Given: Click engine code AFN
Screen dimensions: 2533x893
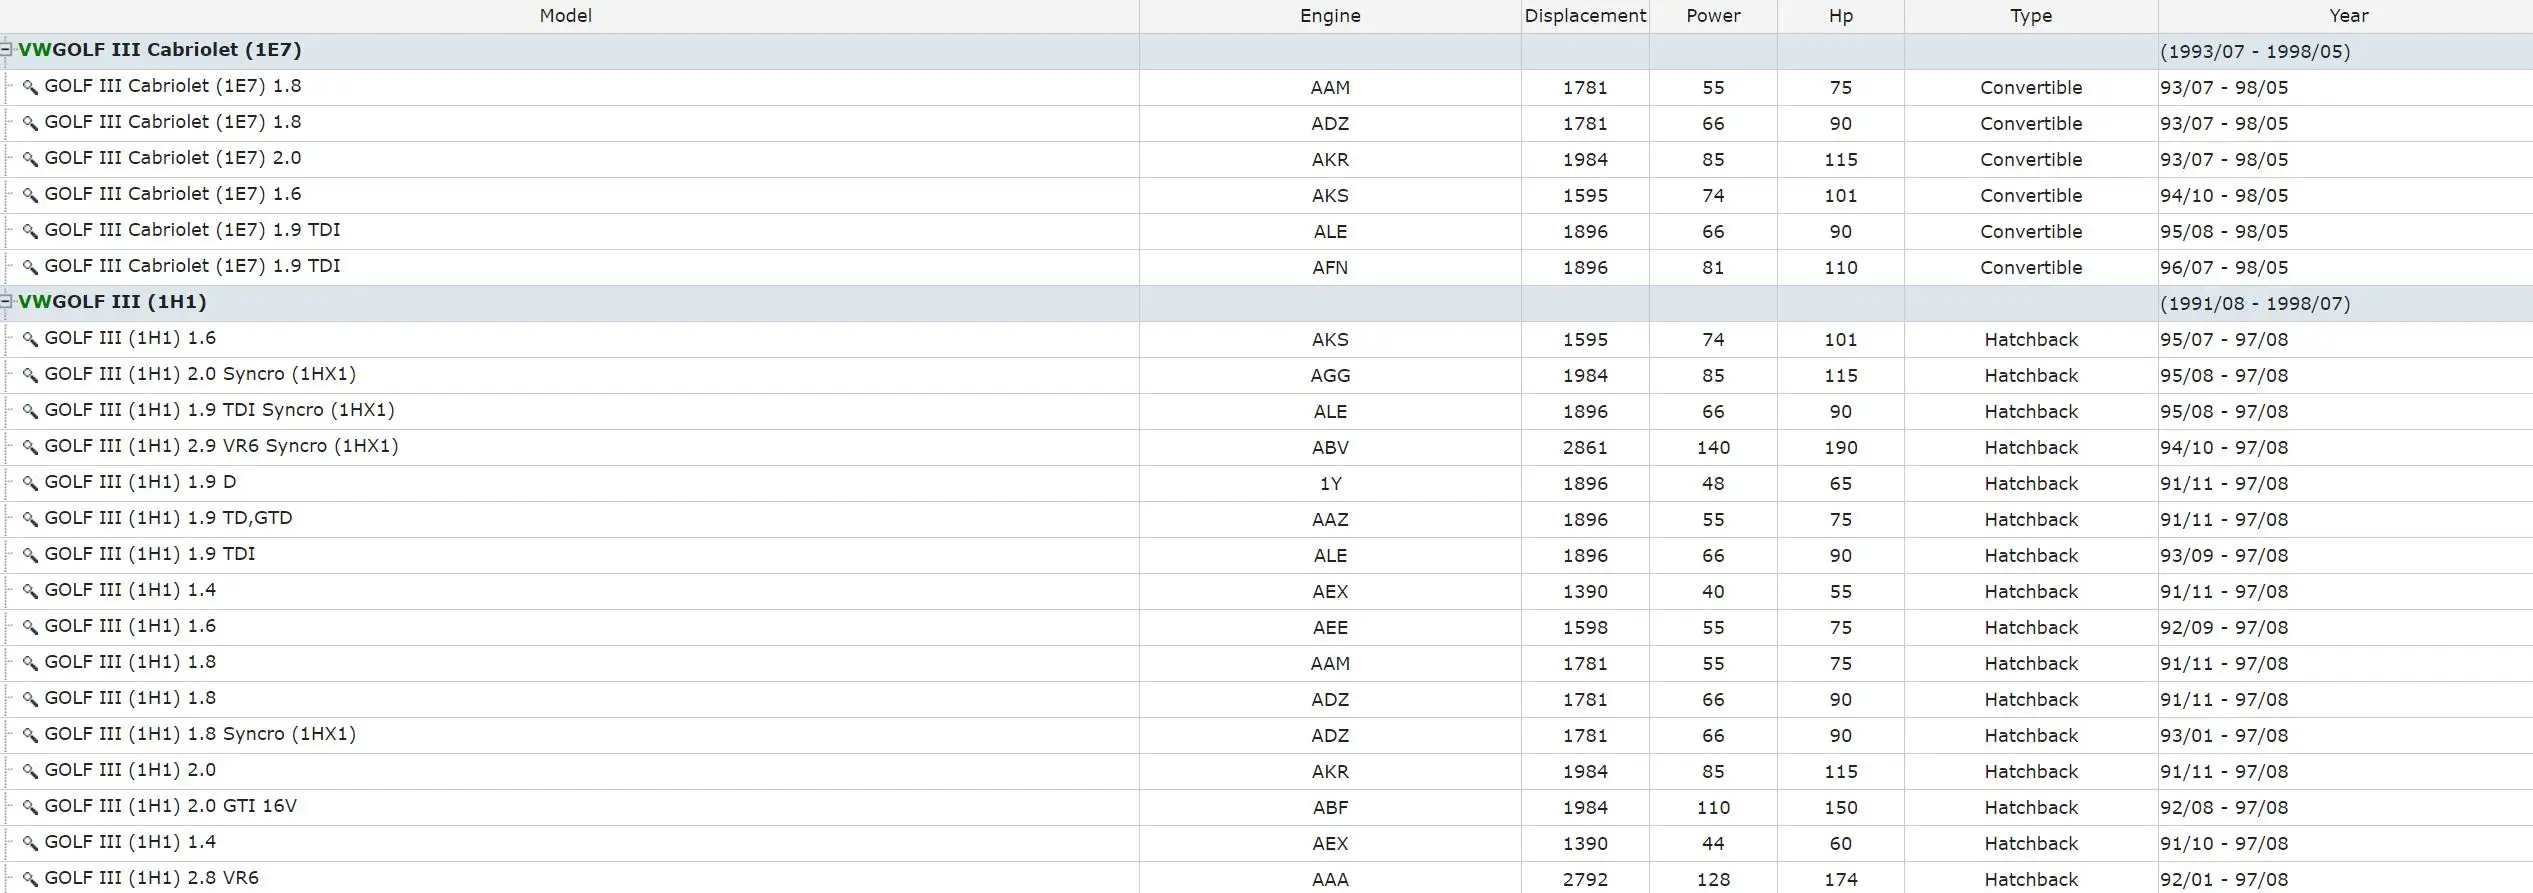Looking at the screenshot, I should pos(1330,268).
